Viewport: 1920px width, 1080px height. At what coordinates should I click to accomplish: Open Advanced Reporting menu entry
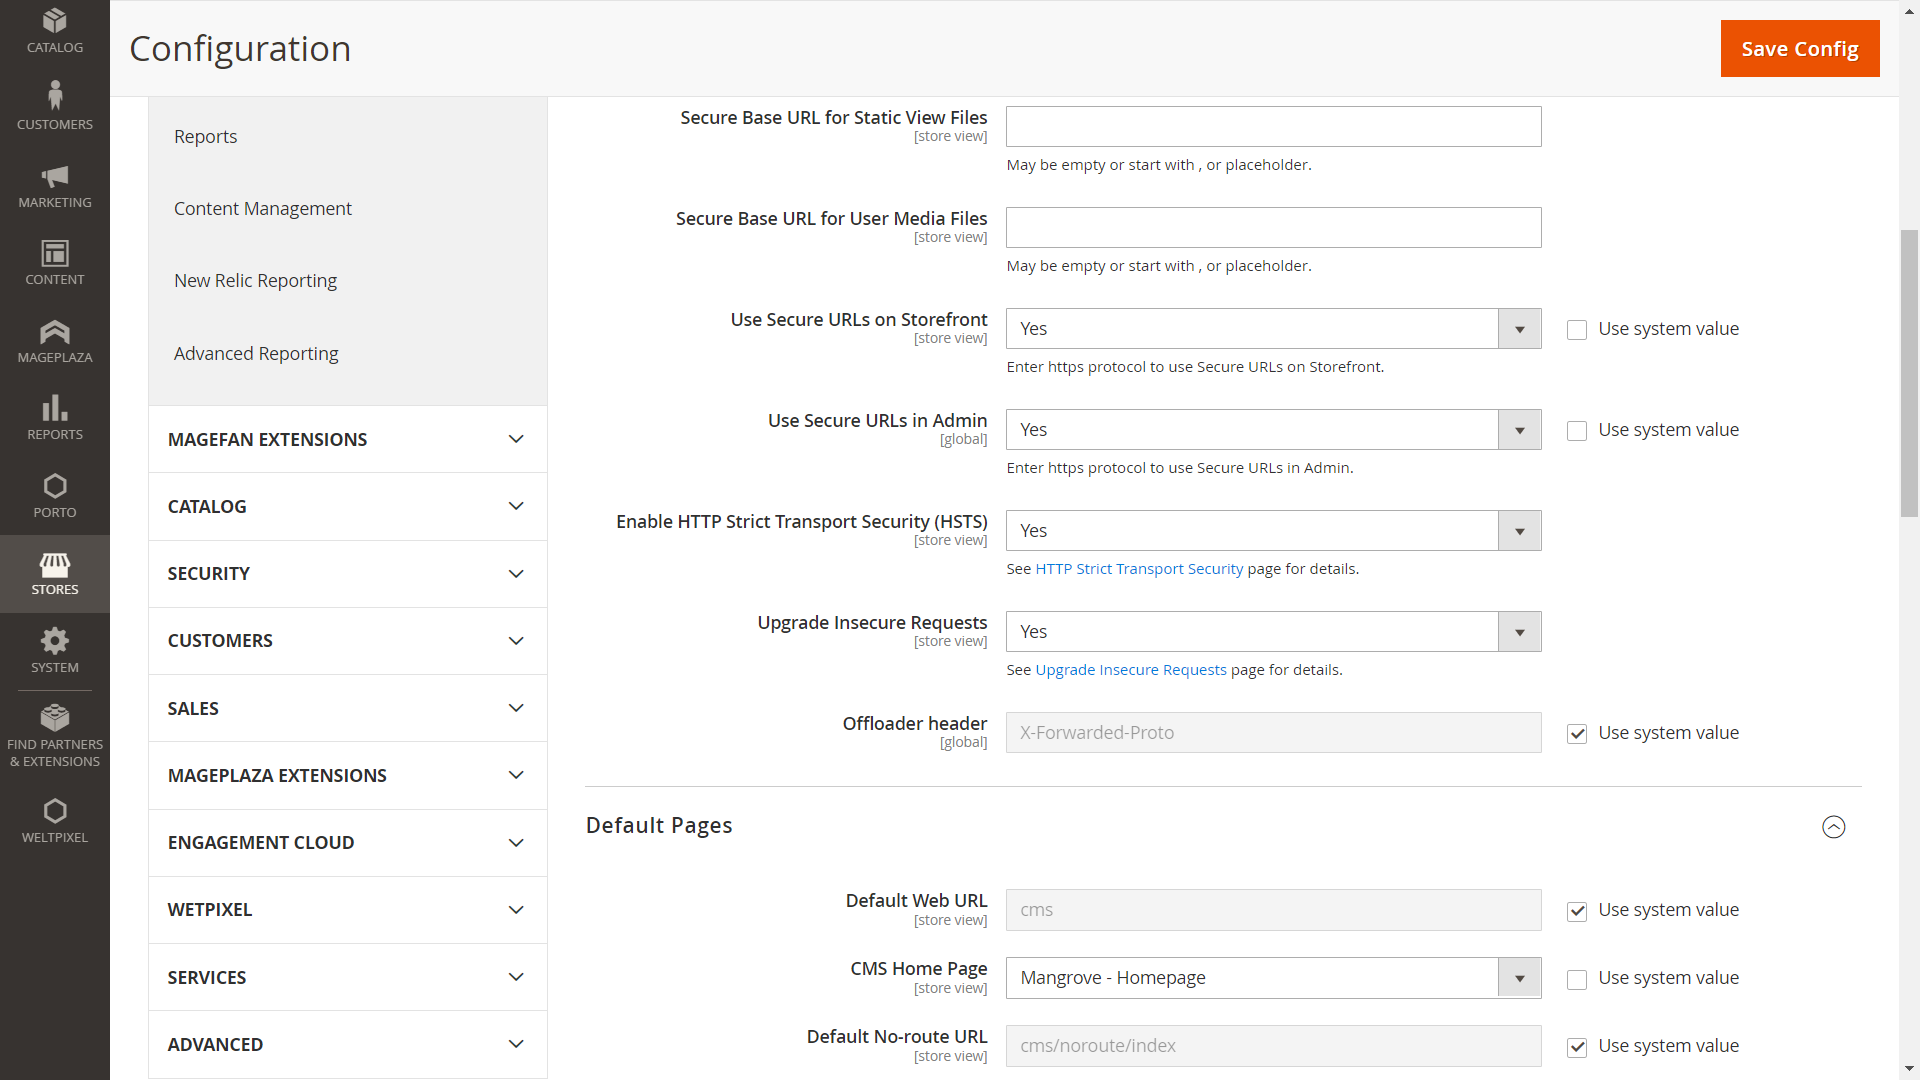pyautogui.click(x=256, y=353)
